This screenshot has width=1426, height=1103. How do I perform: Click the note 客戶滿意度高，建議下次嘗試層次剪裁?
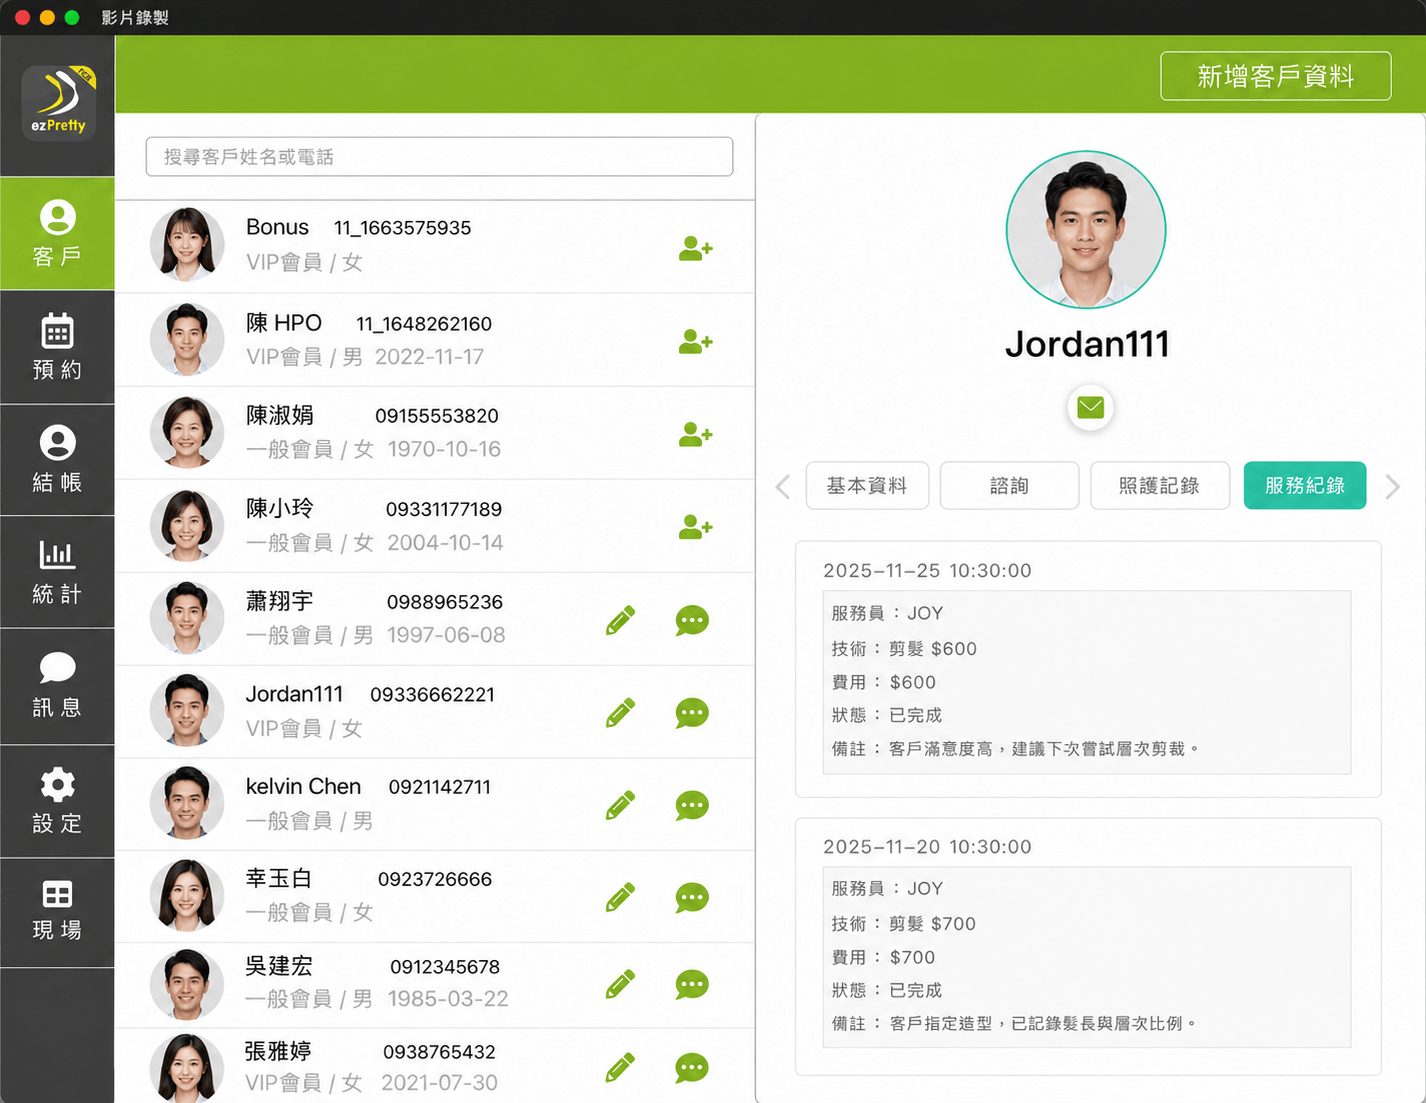[1015, 748]
